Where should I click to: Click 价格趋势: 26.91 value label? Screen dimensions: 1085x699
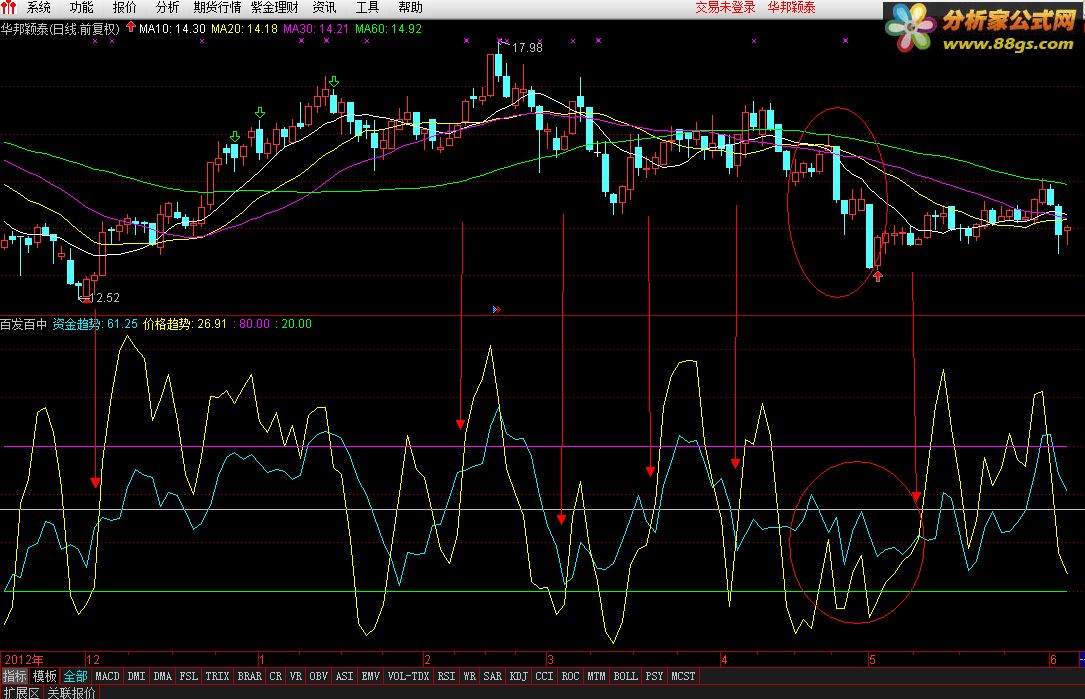[185, 324]
